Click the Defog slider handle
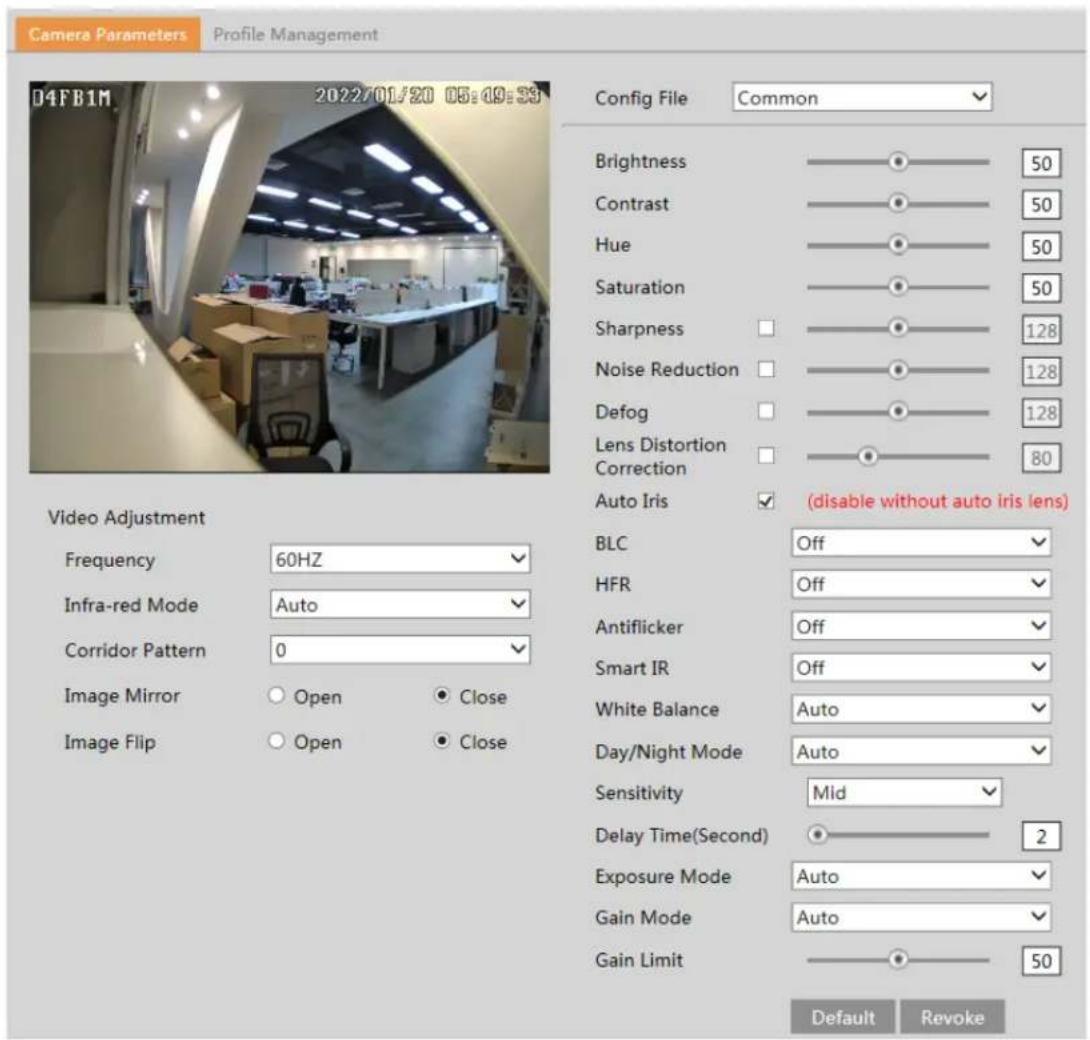Viewport: 1090px width, 1040px height. coord(898,412)
